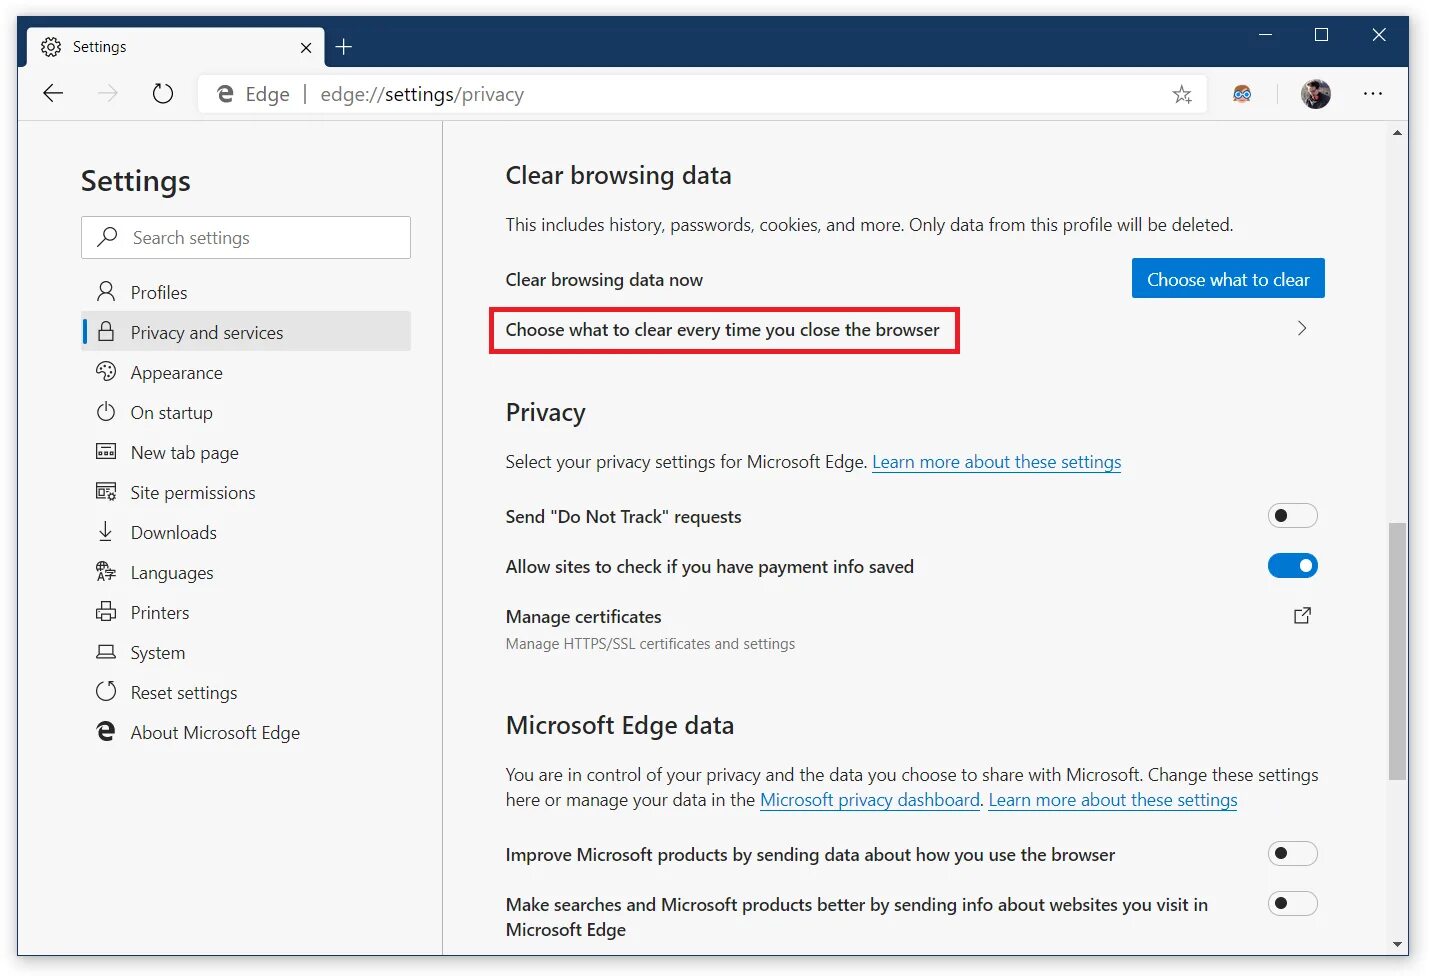Favorite this page with the star icon
Viewport: 1429px width, 976px height.
coord(1182,95)
